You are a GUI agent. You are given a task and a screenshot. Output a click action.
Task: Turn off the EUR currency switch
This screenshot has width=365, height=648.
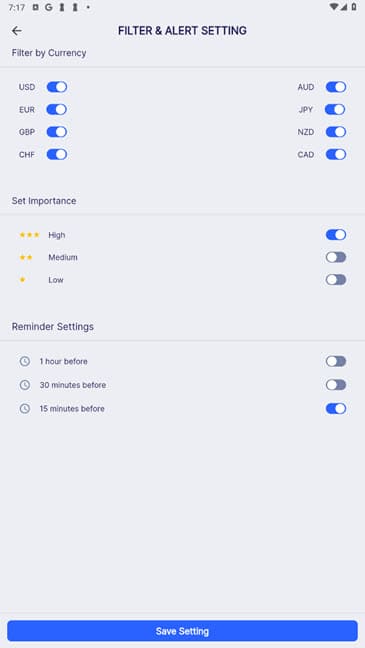[57, 110]
